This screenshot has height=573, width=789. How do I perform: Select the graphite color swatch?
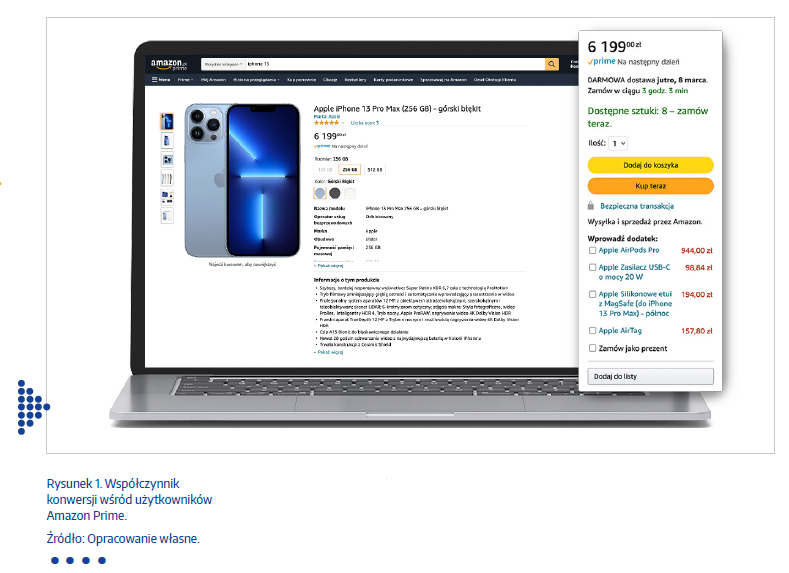click(335, 193)
